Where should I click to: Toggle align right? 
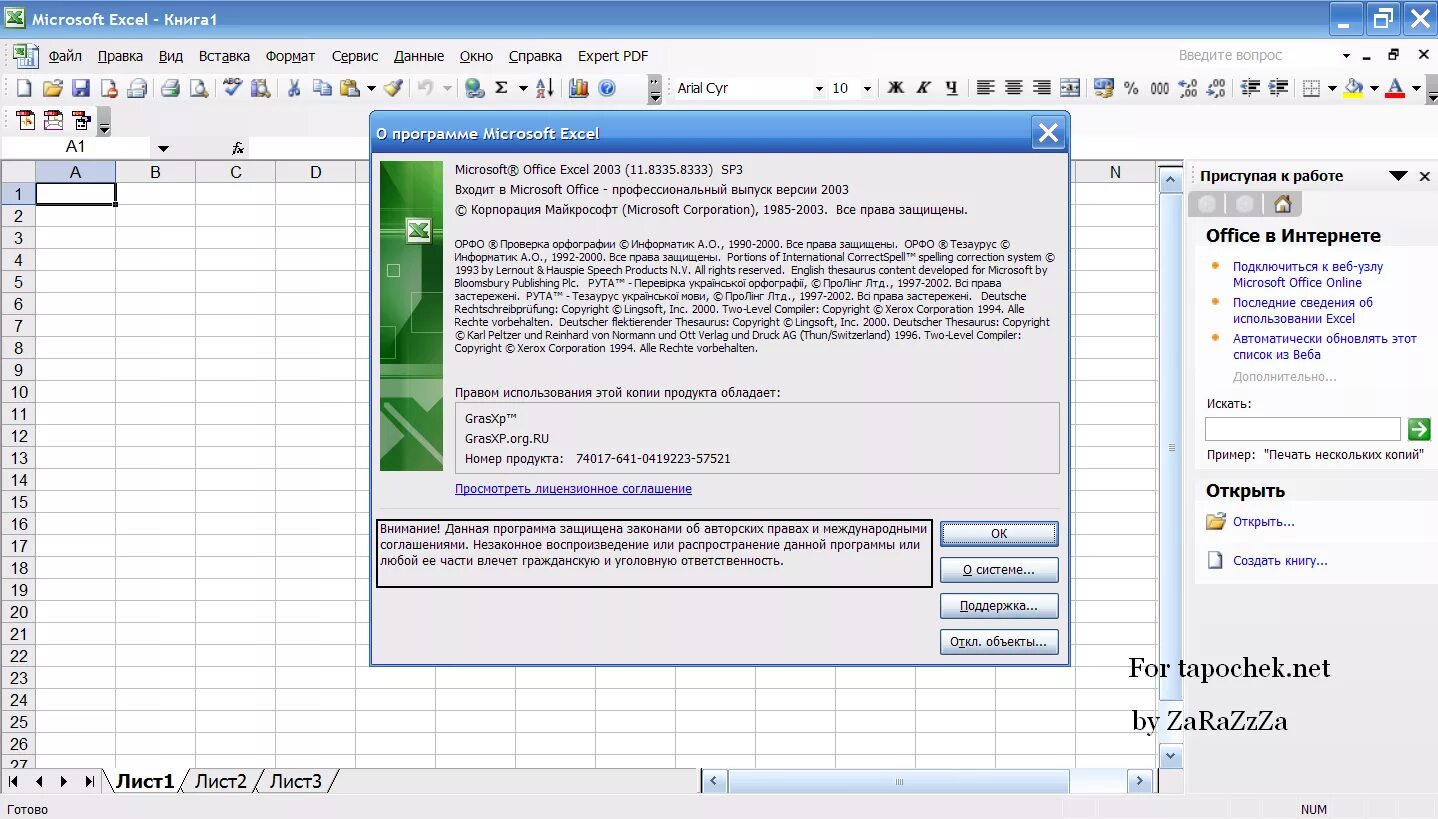pos(1041,88)
